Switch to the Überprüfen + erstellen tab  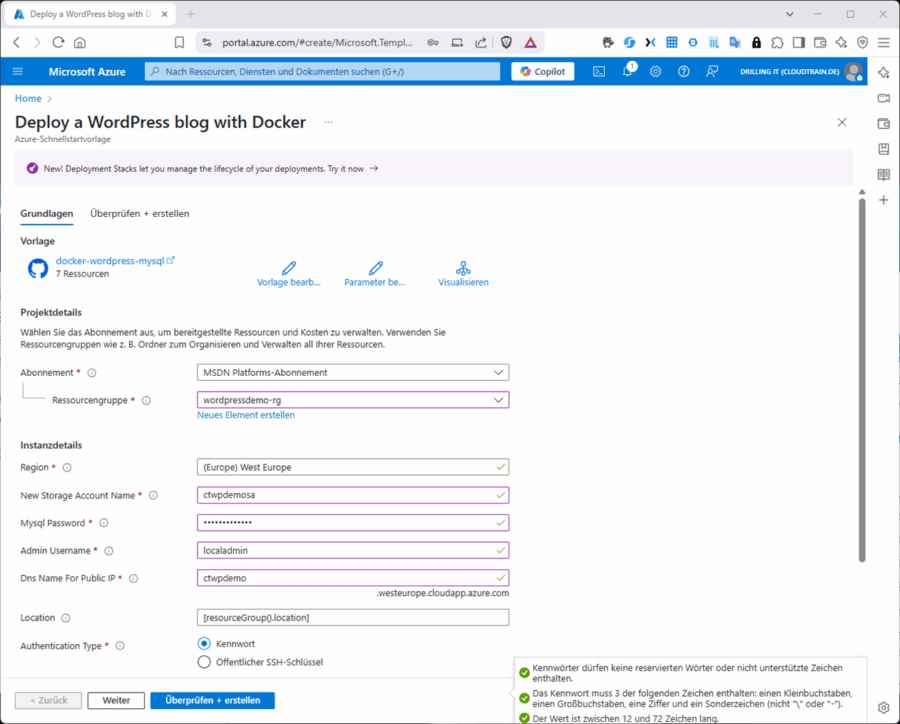pyautogui.click(x=139, y=214)
